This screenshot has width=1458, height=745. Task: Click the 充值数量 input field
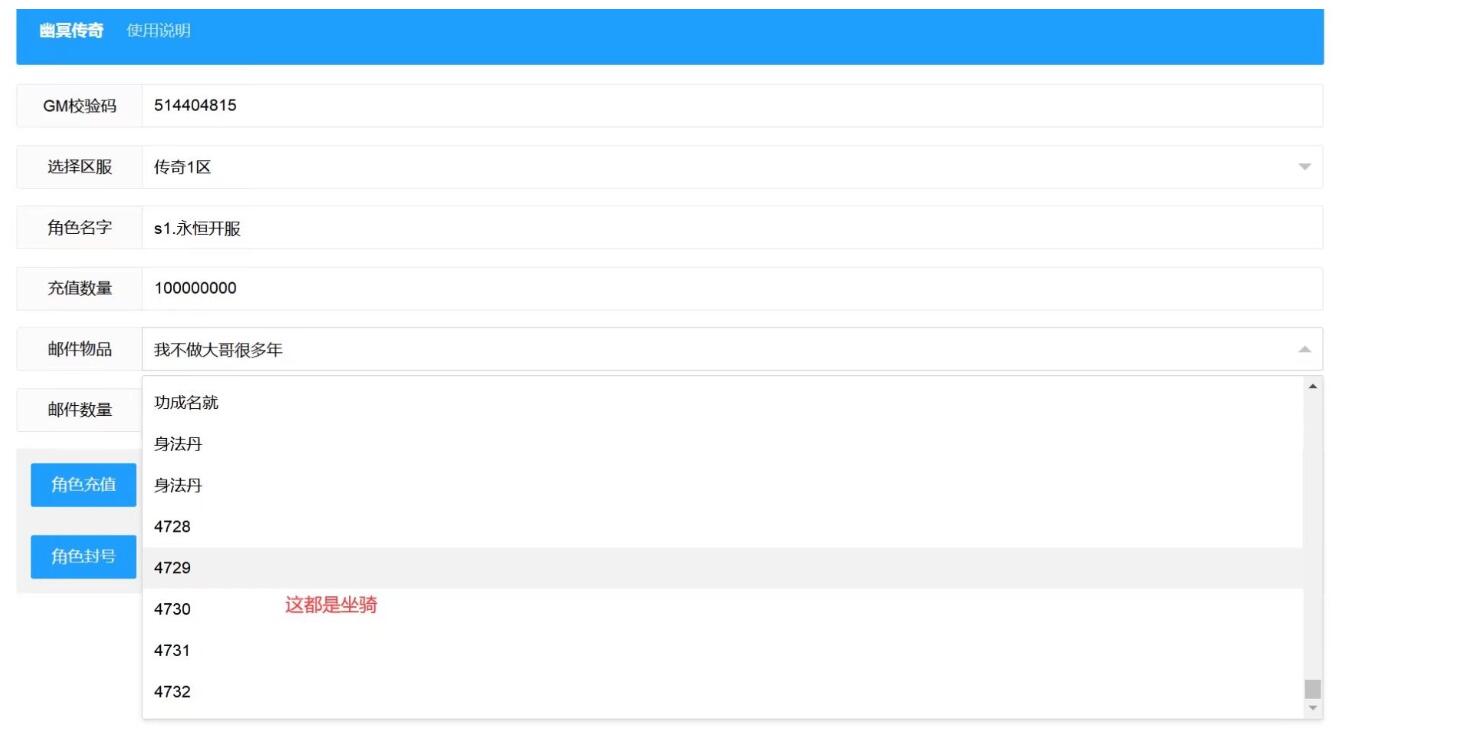(x=731, y=288)
